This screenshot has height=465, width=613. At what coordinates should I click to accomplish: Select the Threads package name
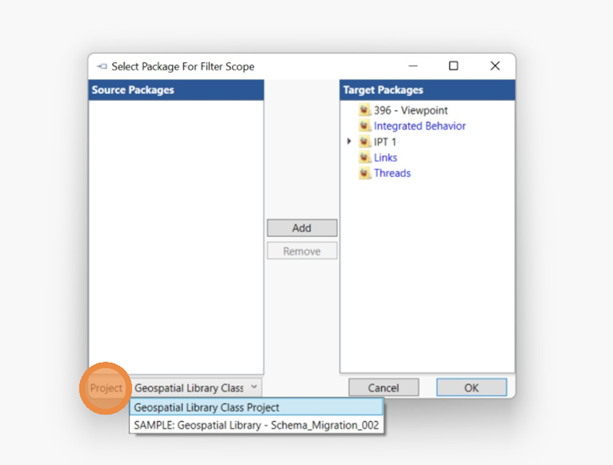392,174
